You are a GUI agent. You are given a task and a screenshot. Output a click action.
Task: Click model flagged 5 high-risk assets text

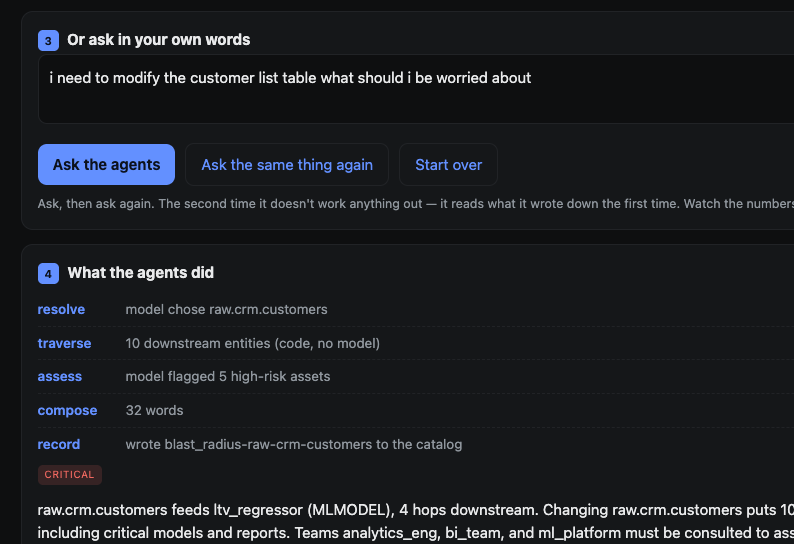(x=228, y=376)
